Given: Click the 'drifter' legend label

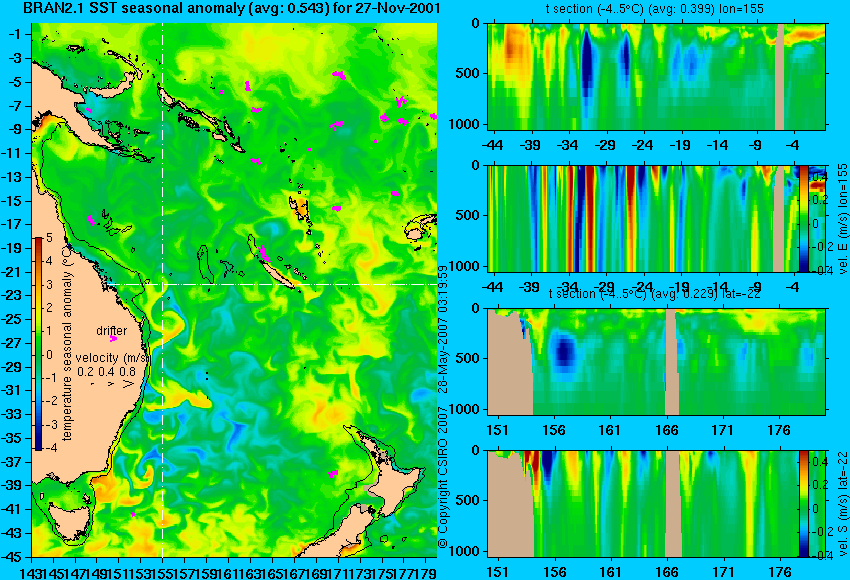Looking at the screenshot, I should tap(112, 330).
